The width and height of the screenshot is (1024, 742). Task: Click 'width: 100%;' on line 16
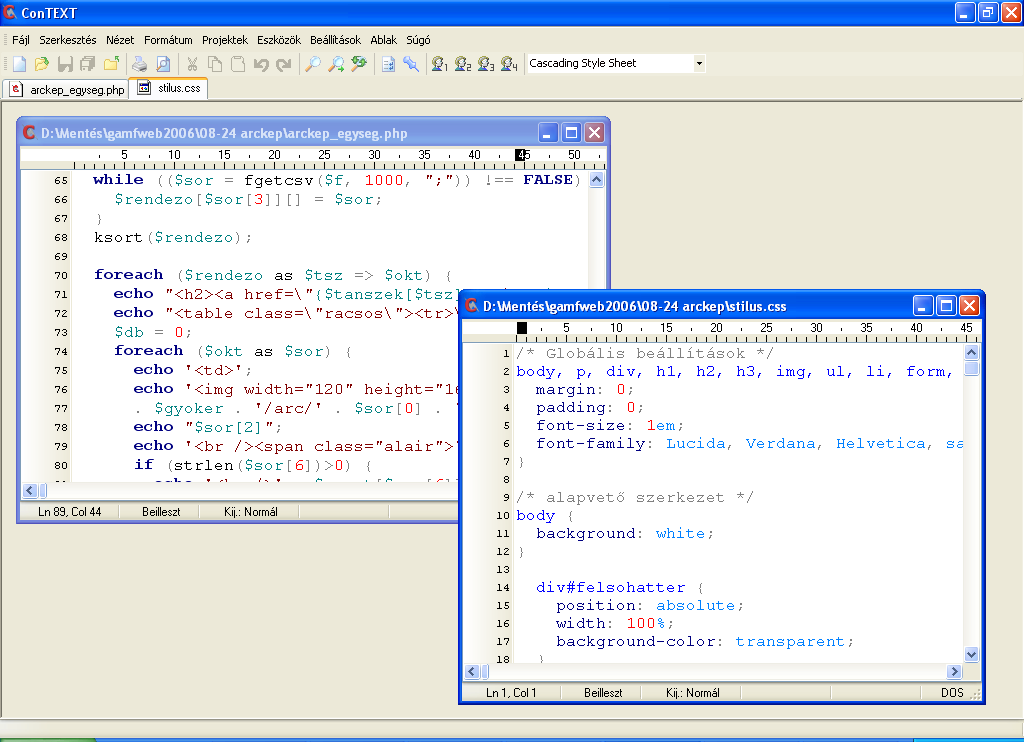615,623
